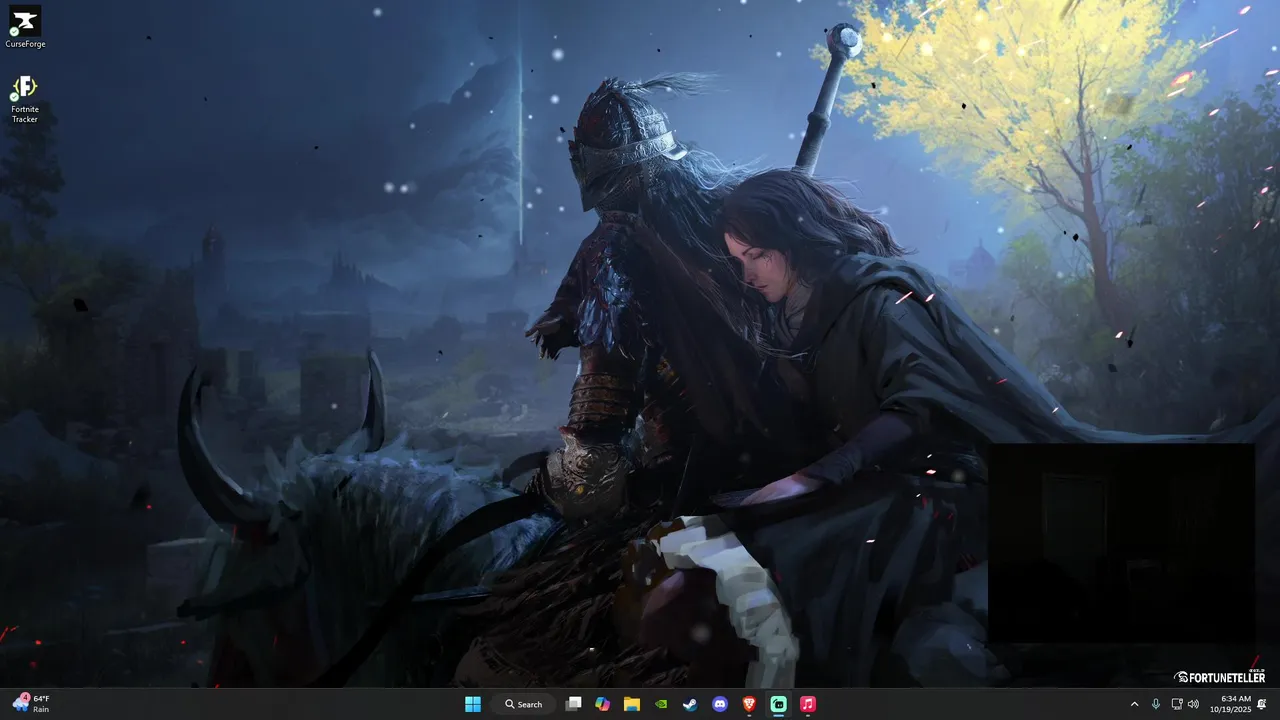Open Apple Music from the taskbar
The width and height of the screenshot is (1280, 720).
tap(808, 704)
